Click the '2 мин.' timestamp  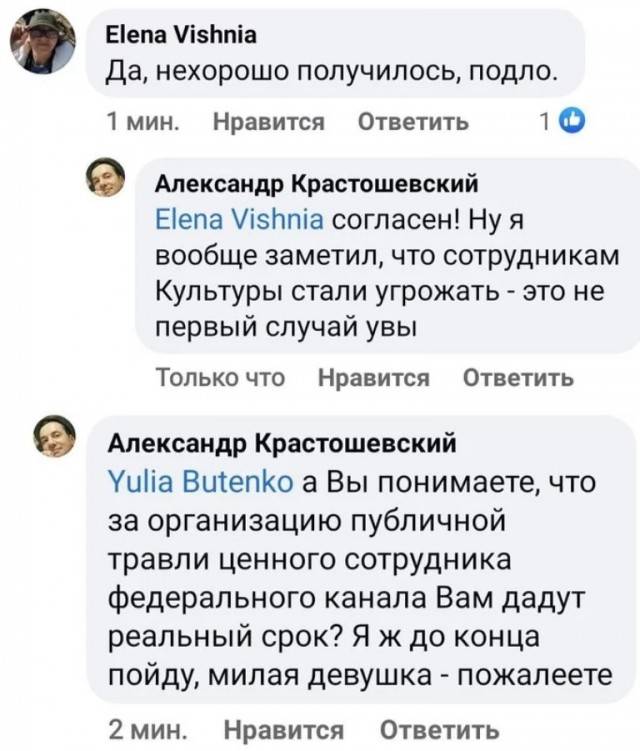148,730
